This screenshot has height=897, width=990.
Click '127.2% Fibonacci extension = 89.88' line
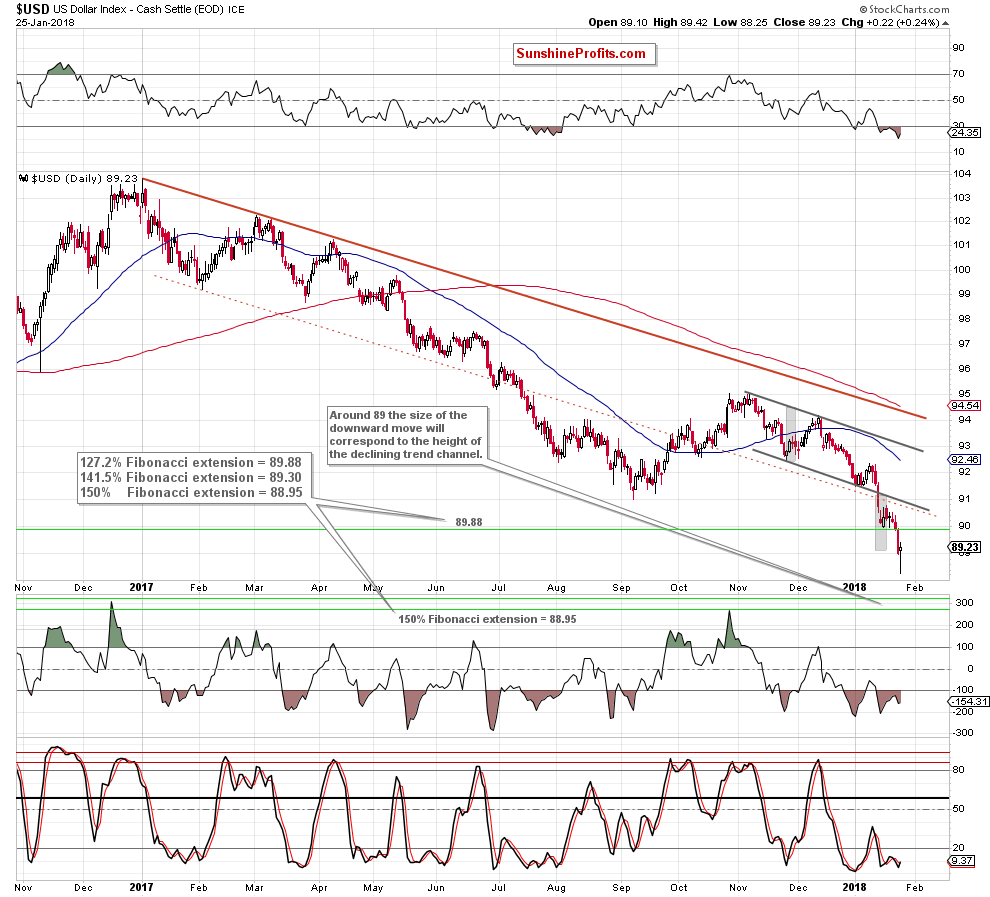coord(193,462)
